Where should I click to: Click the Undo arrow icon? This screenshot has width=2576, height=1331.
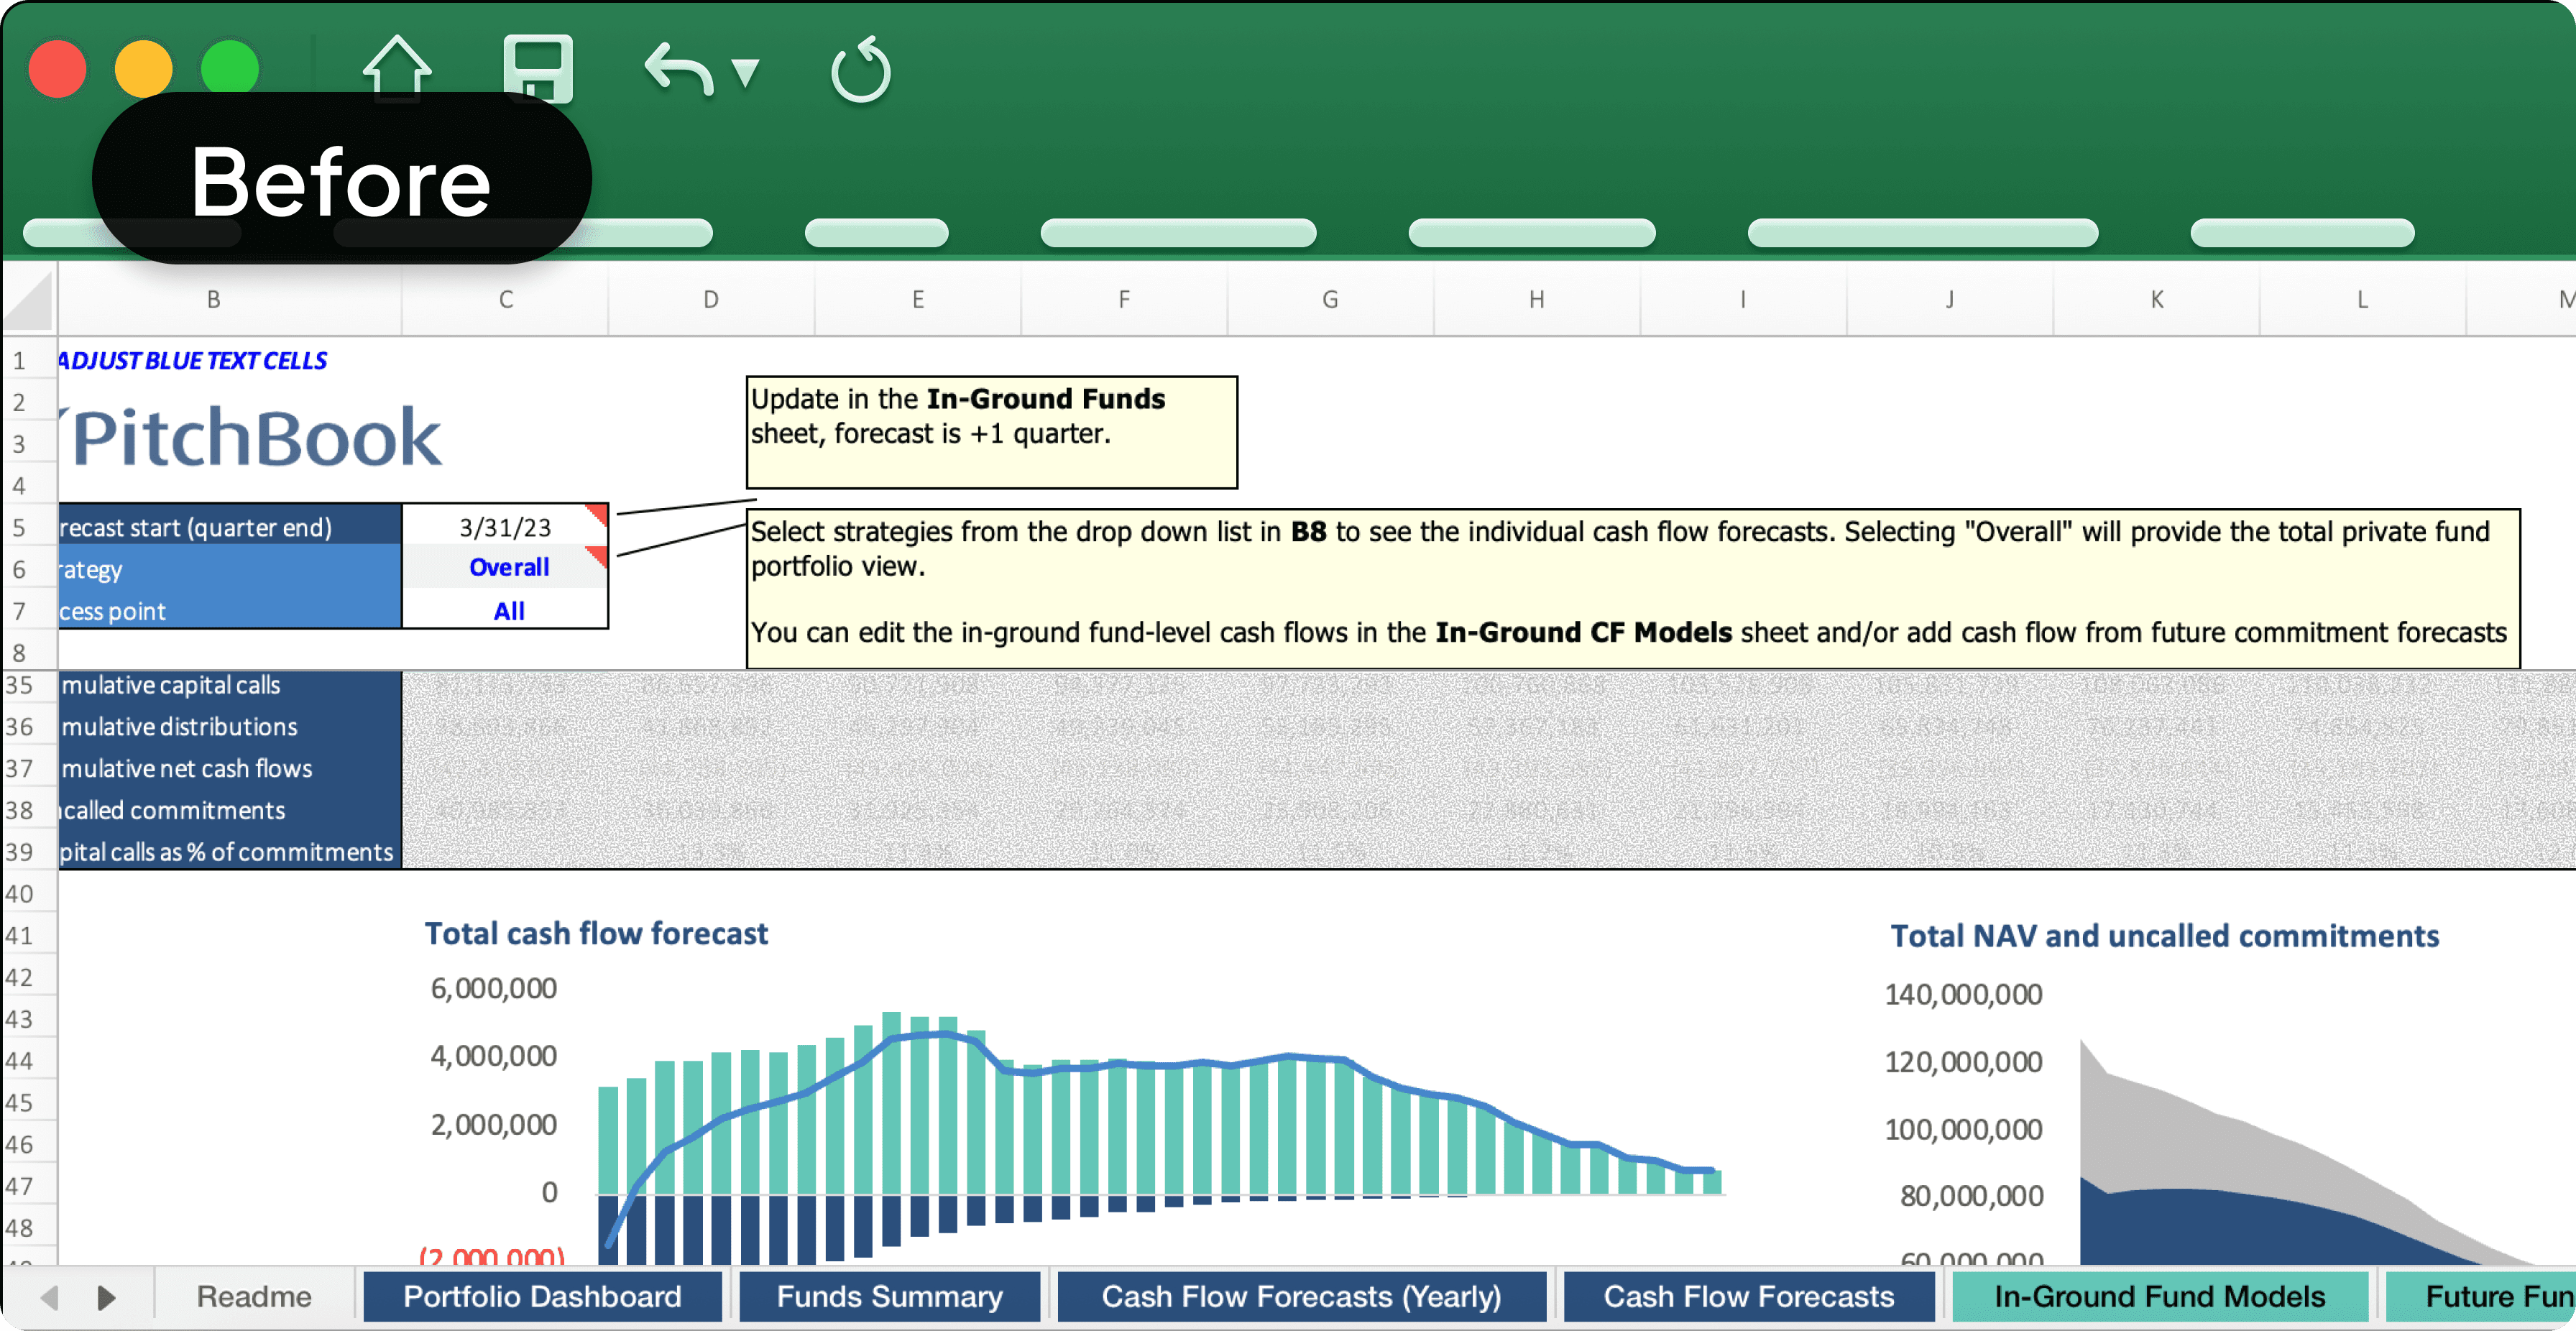(679, 70)
